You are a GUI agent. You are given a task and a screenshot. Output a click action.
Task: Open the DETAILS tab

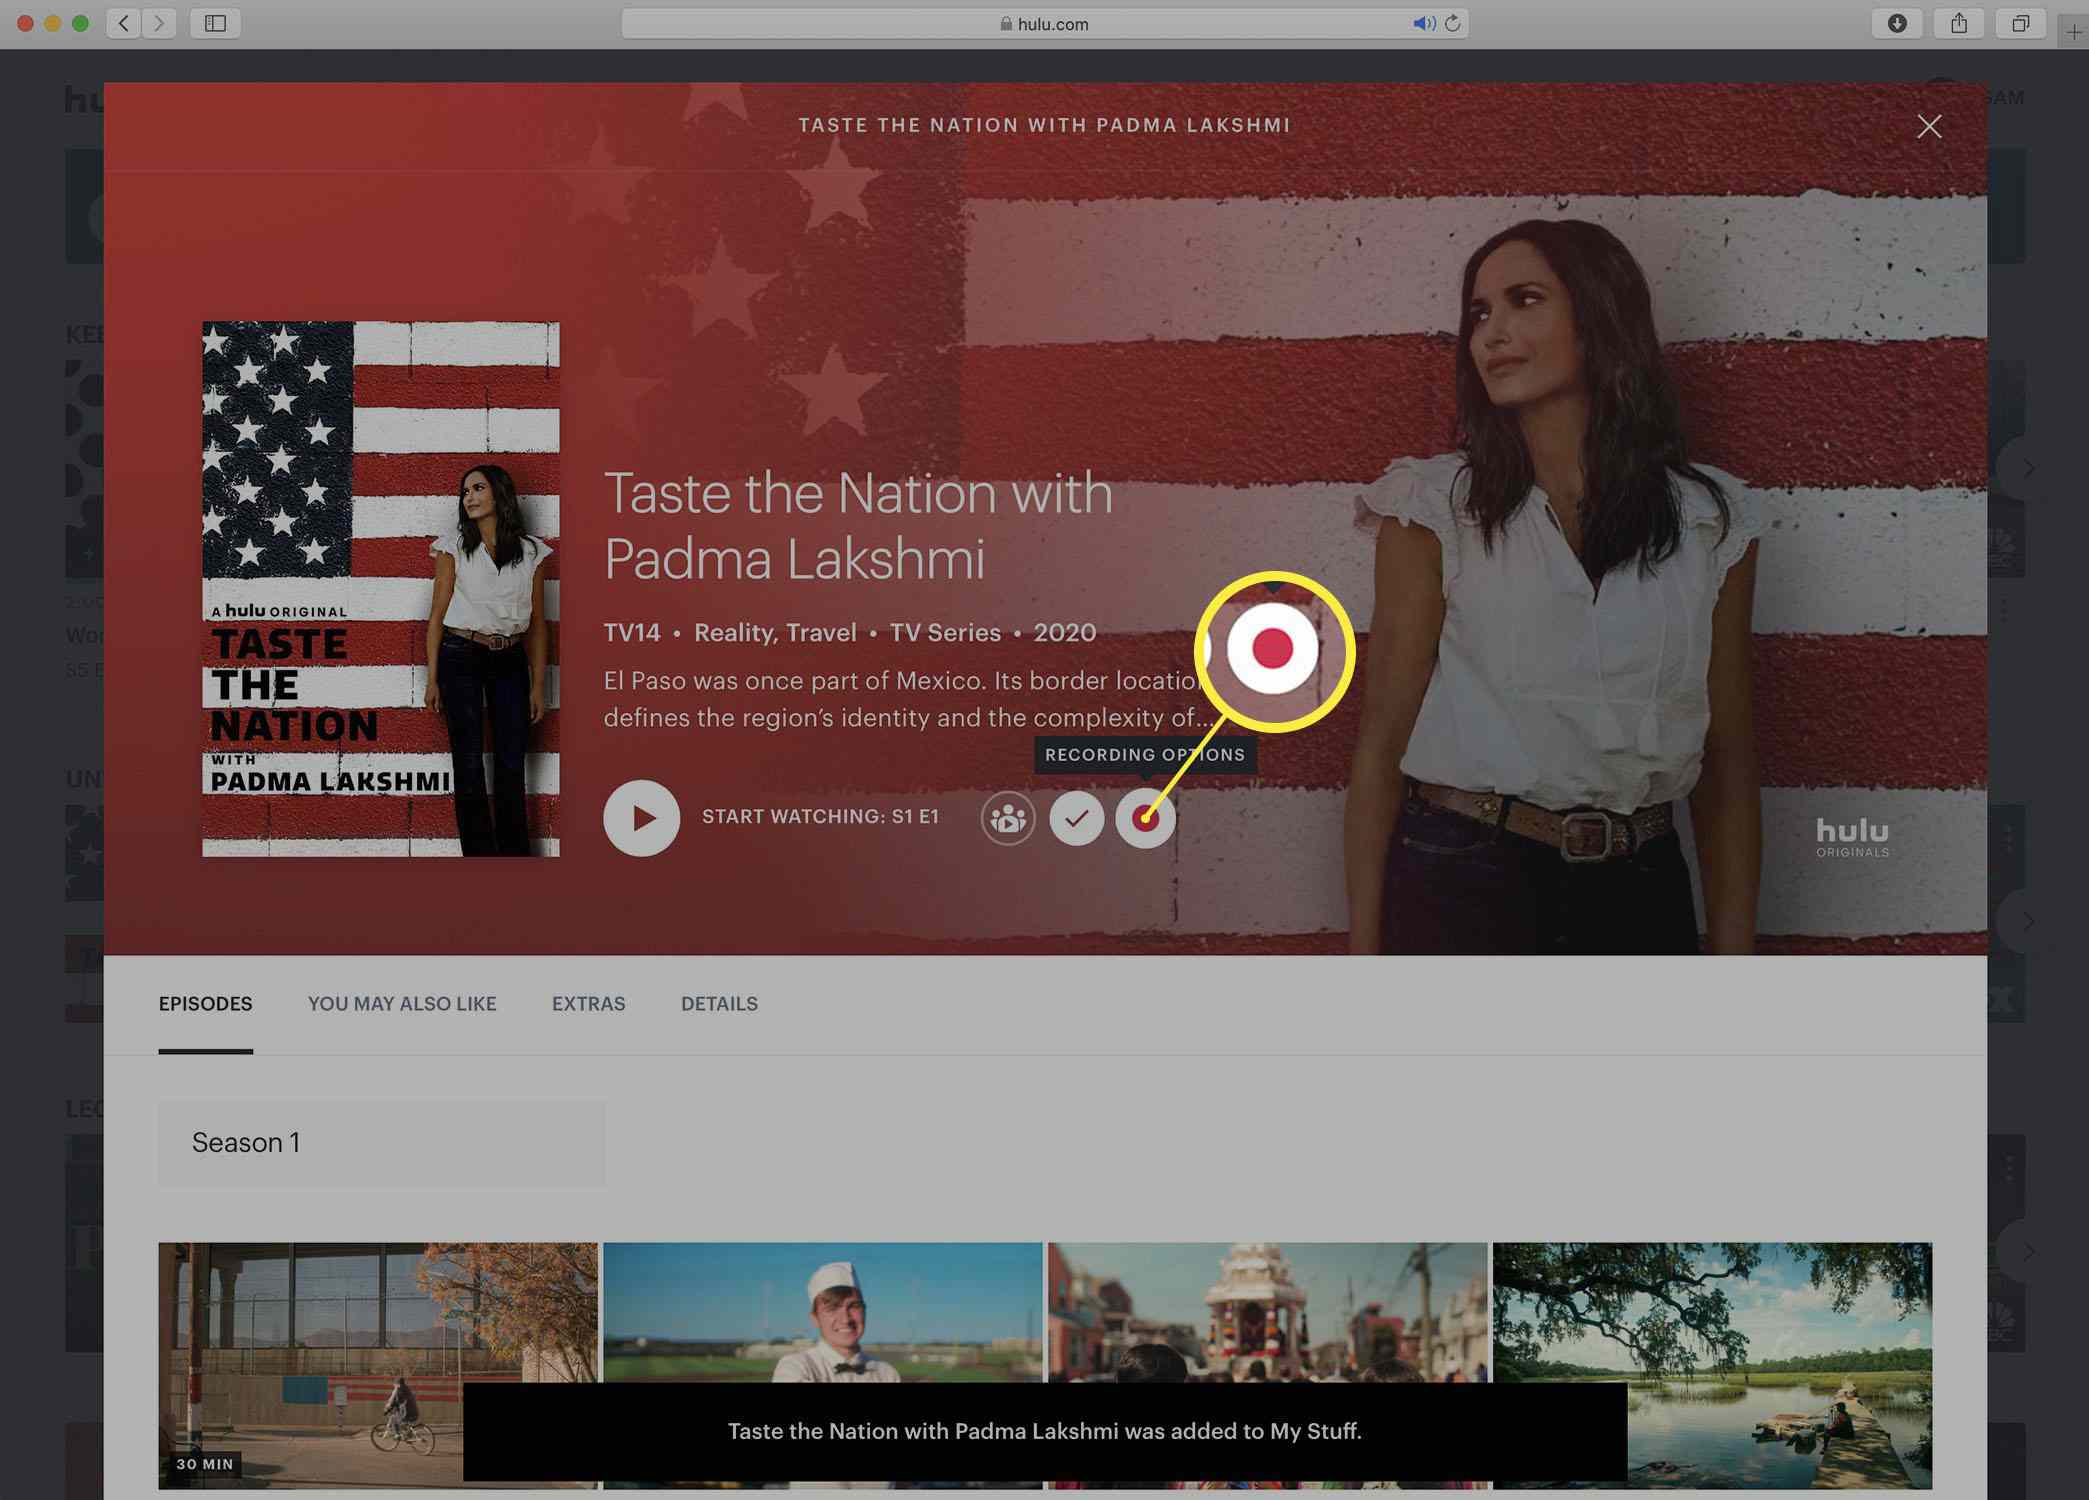pyautogui.click(x=720, y=1004)
